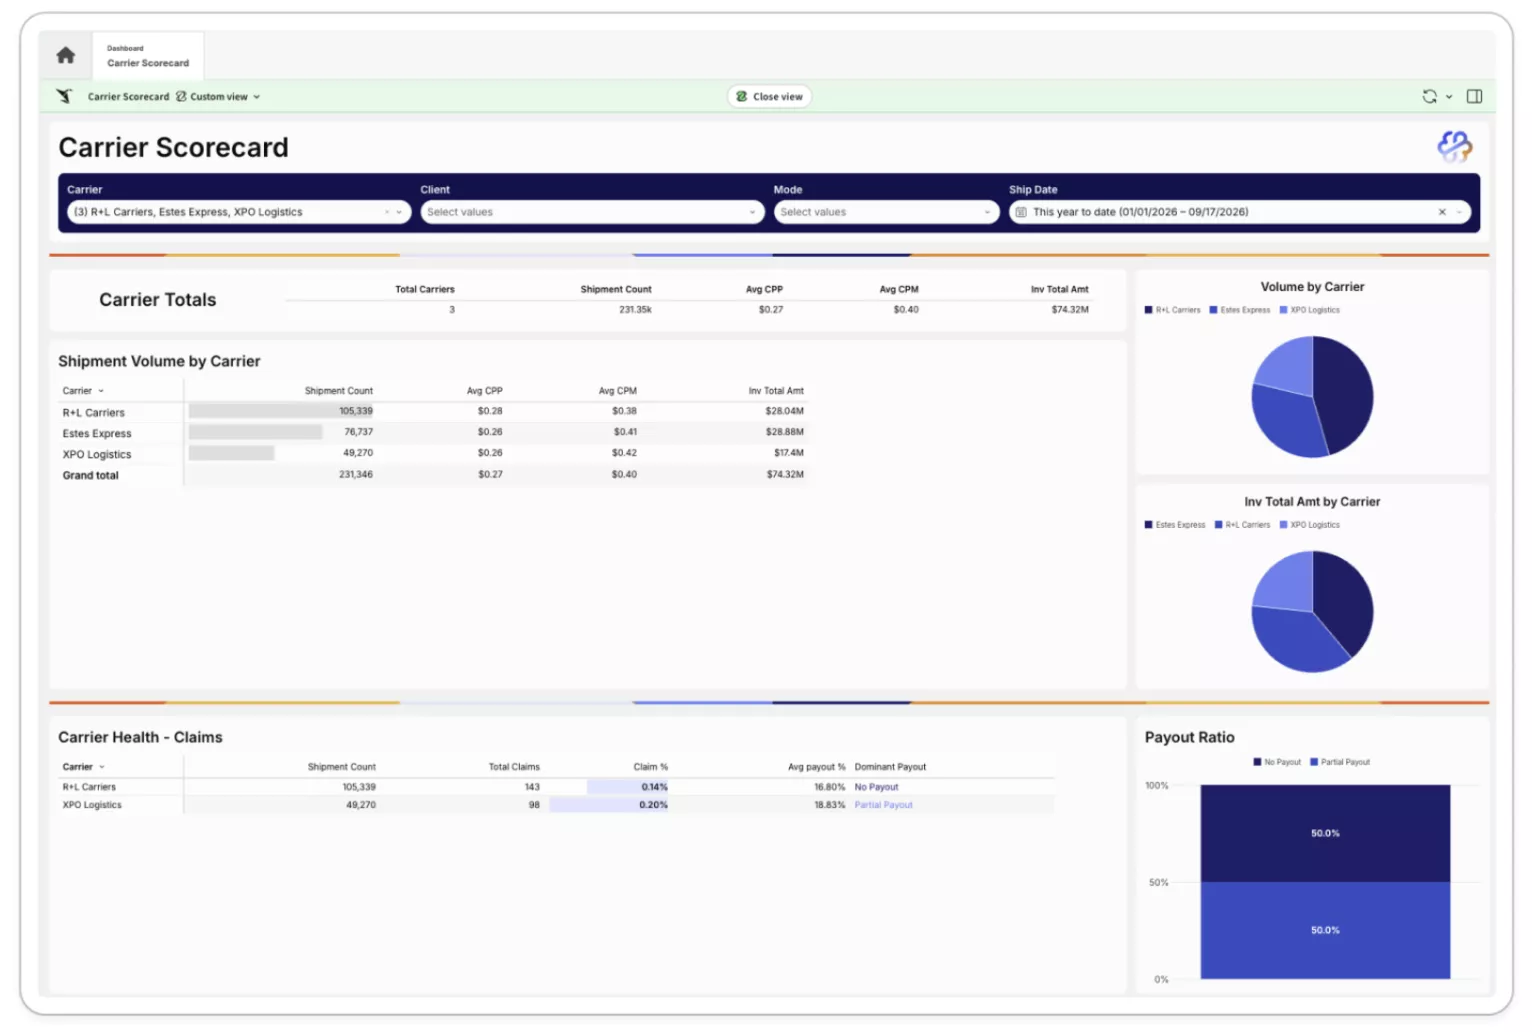Click the Avg payout % column header
This screenshot has width=1532, height=1032.
816,767
